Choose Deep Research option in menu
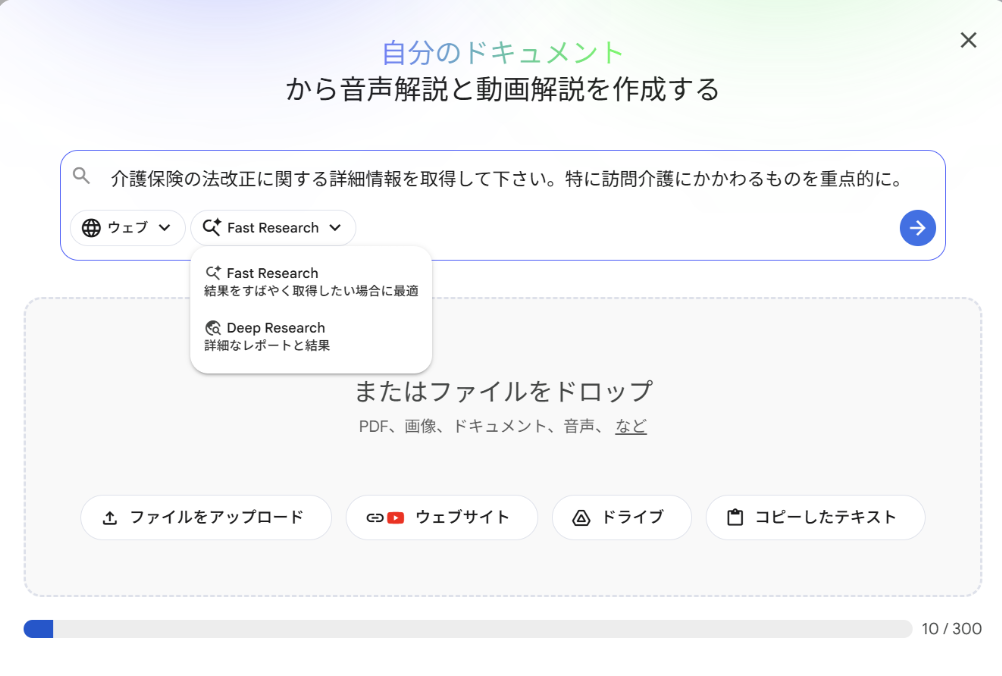This screenshot has height=676, width=1002. [311, 337]
